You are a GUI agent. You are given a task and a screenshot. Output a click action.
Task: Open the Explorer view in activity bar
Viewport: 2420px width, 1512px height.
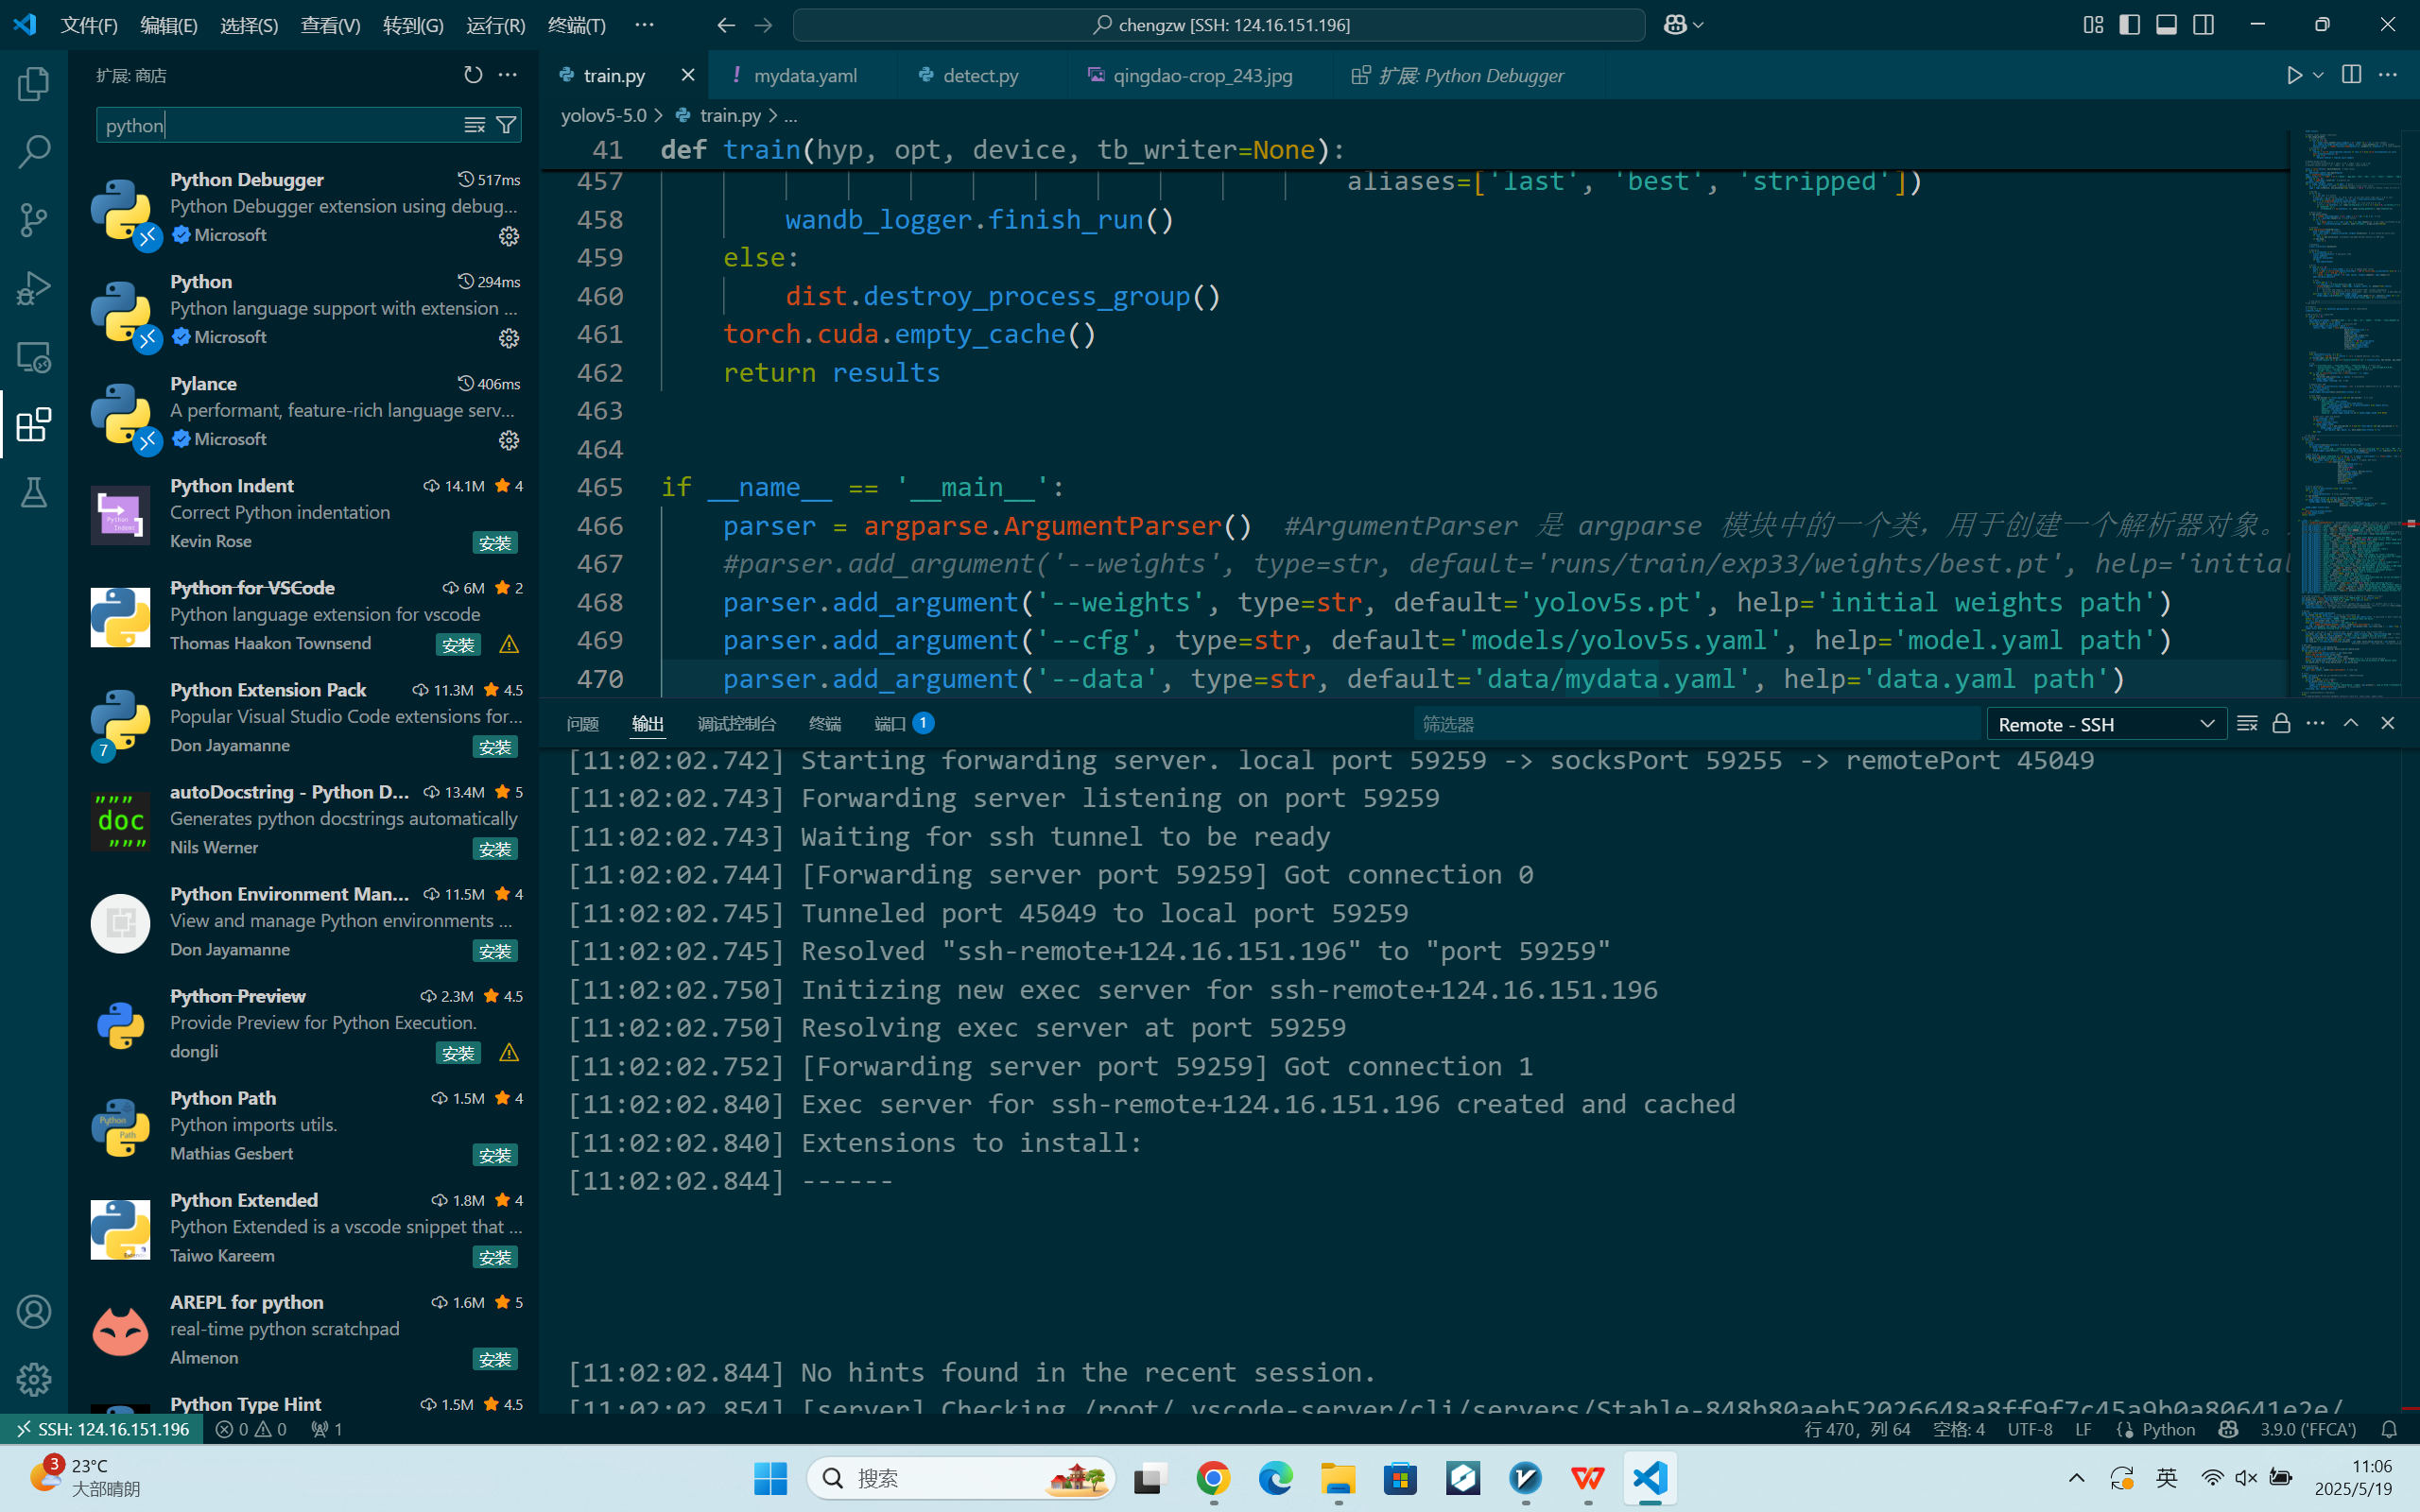click(x=34, y=84)
